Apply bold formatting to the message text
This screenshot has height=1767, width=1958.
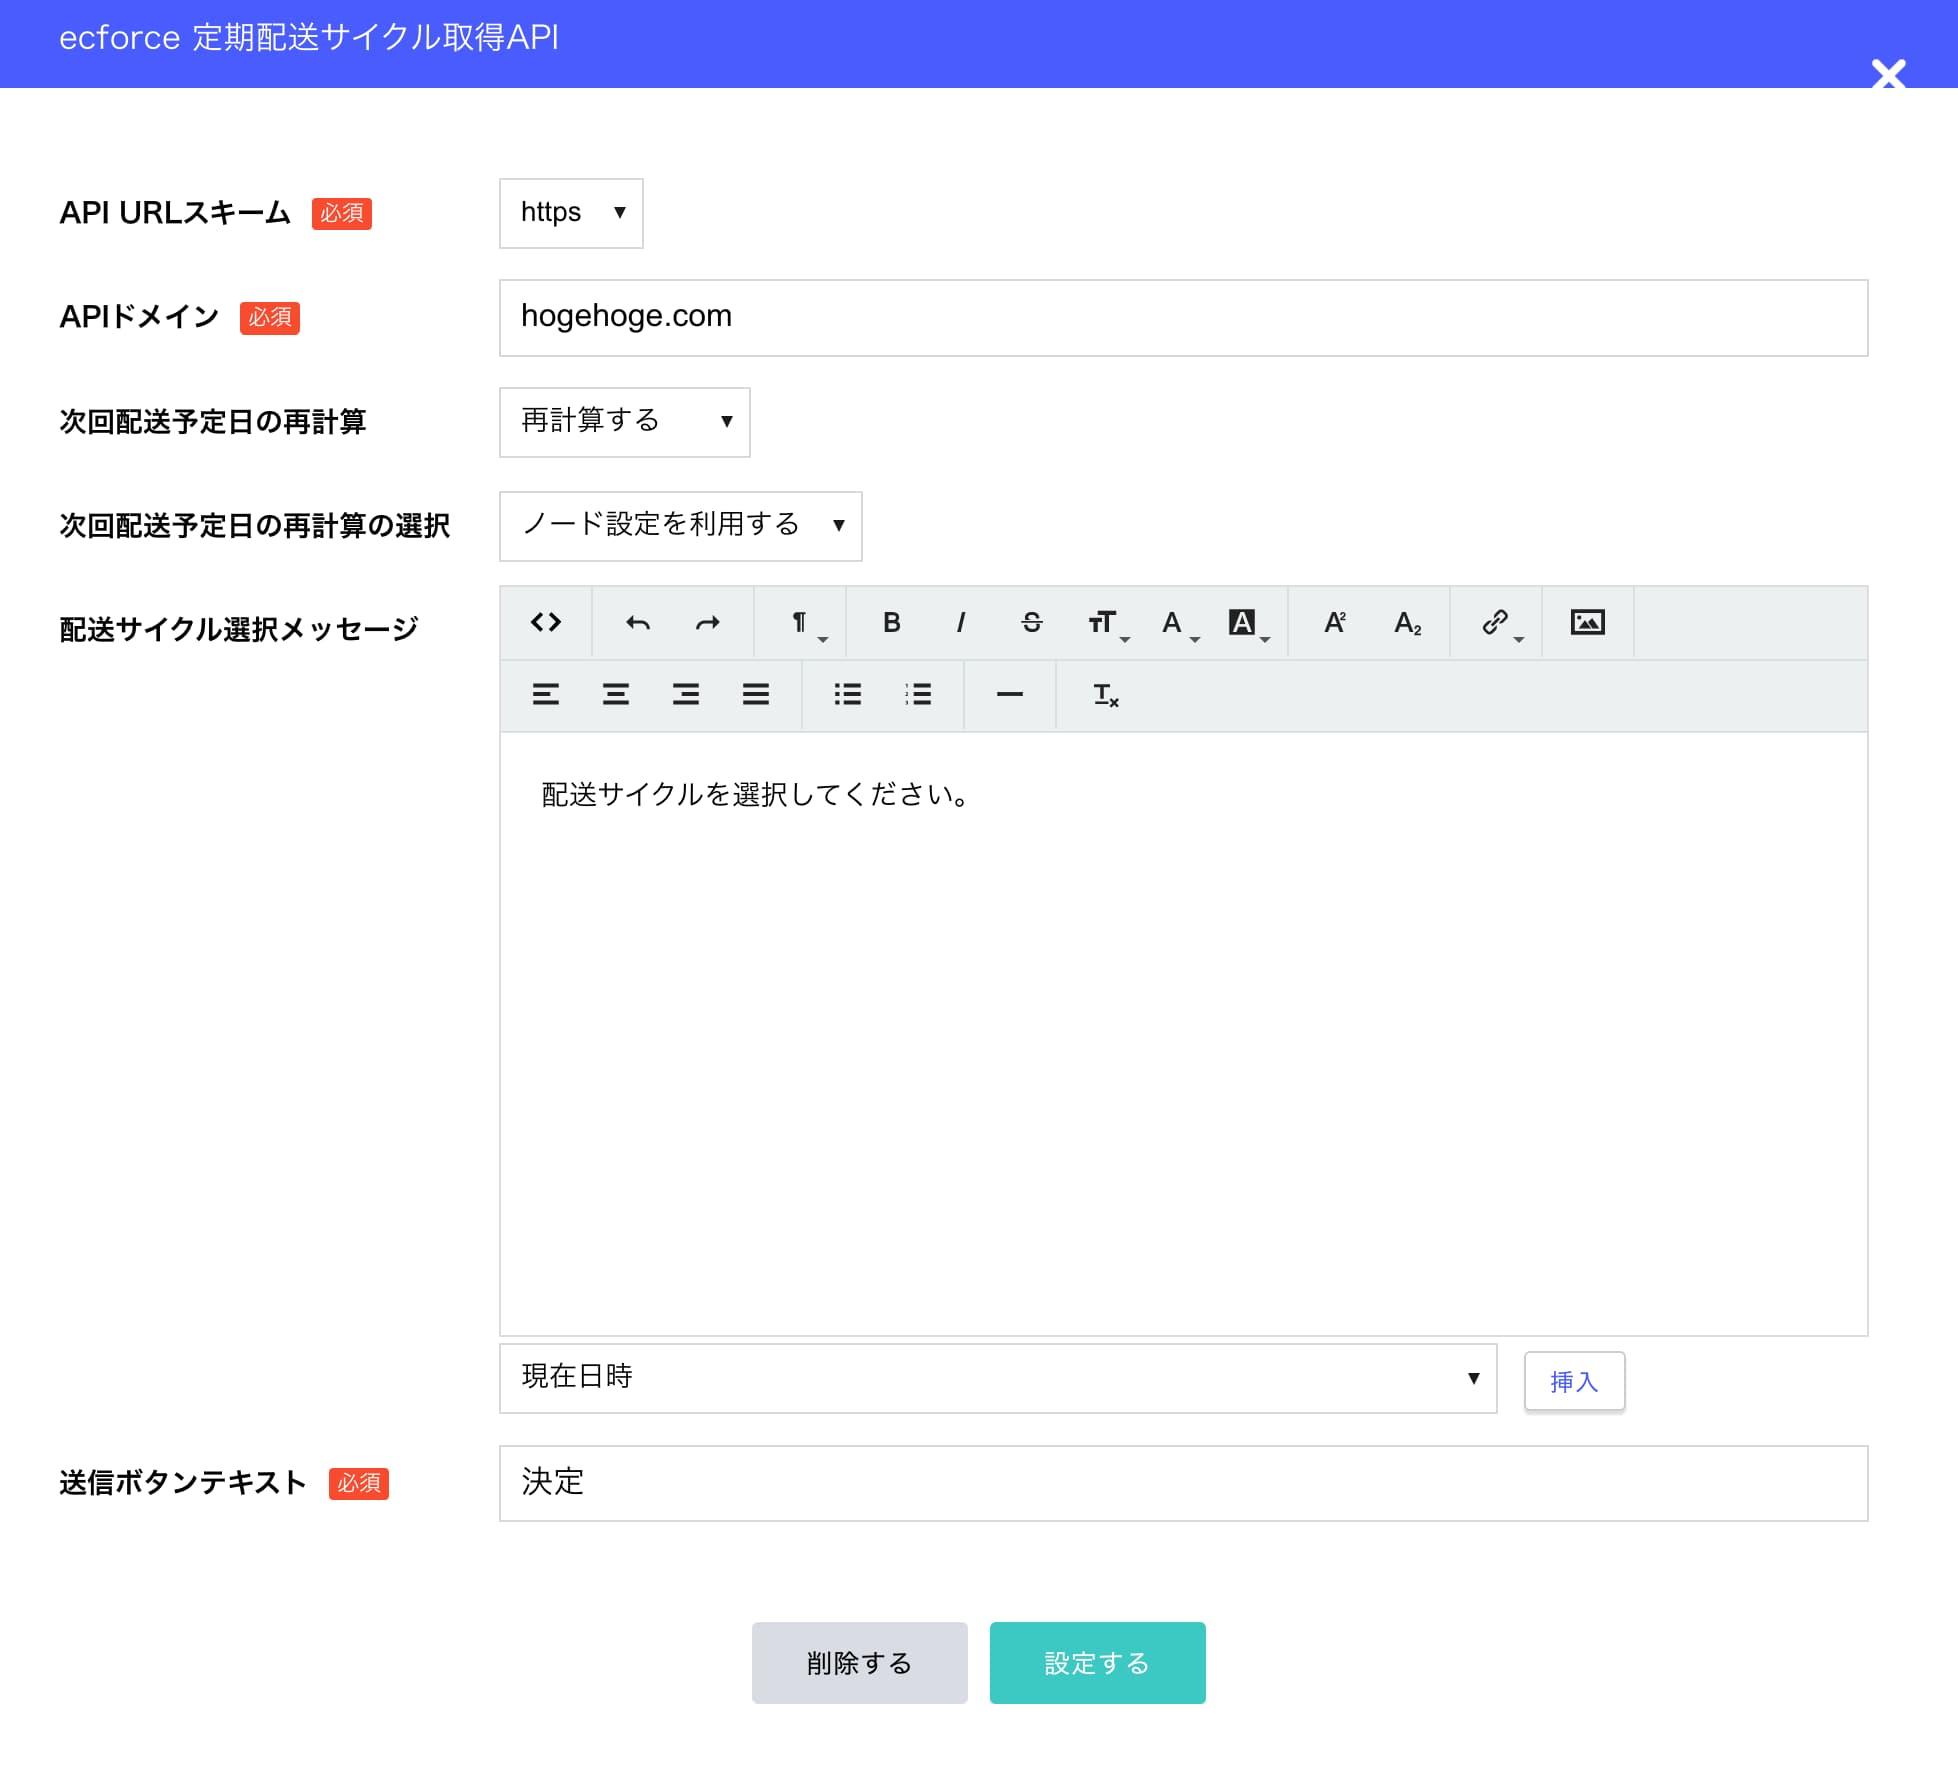point(891,622)
